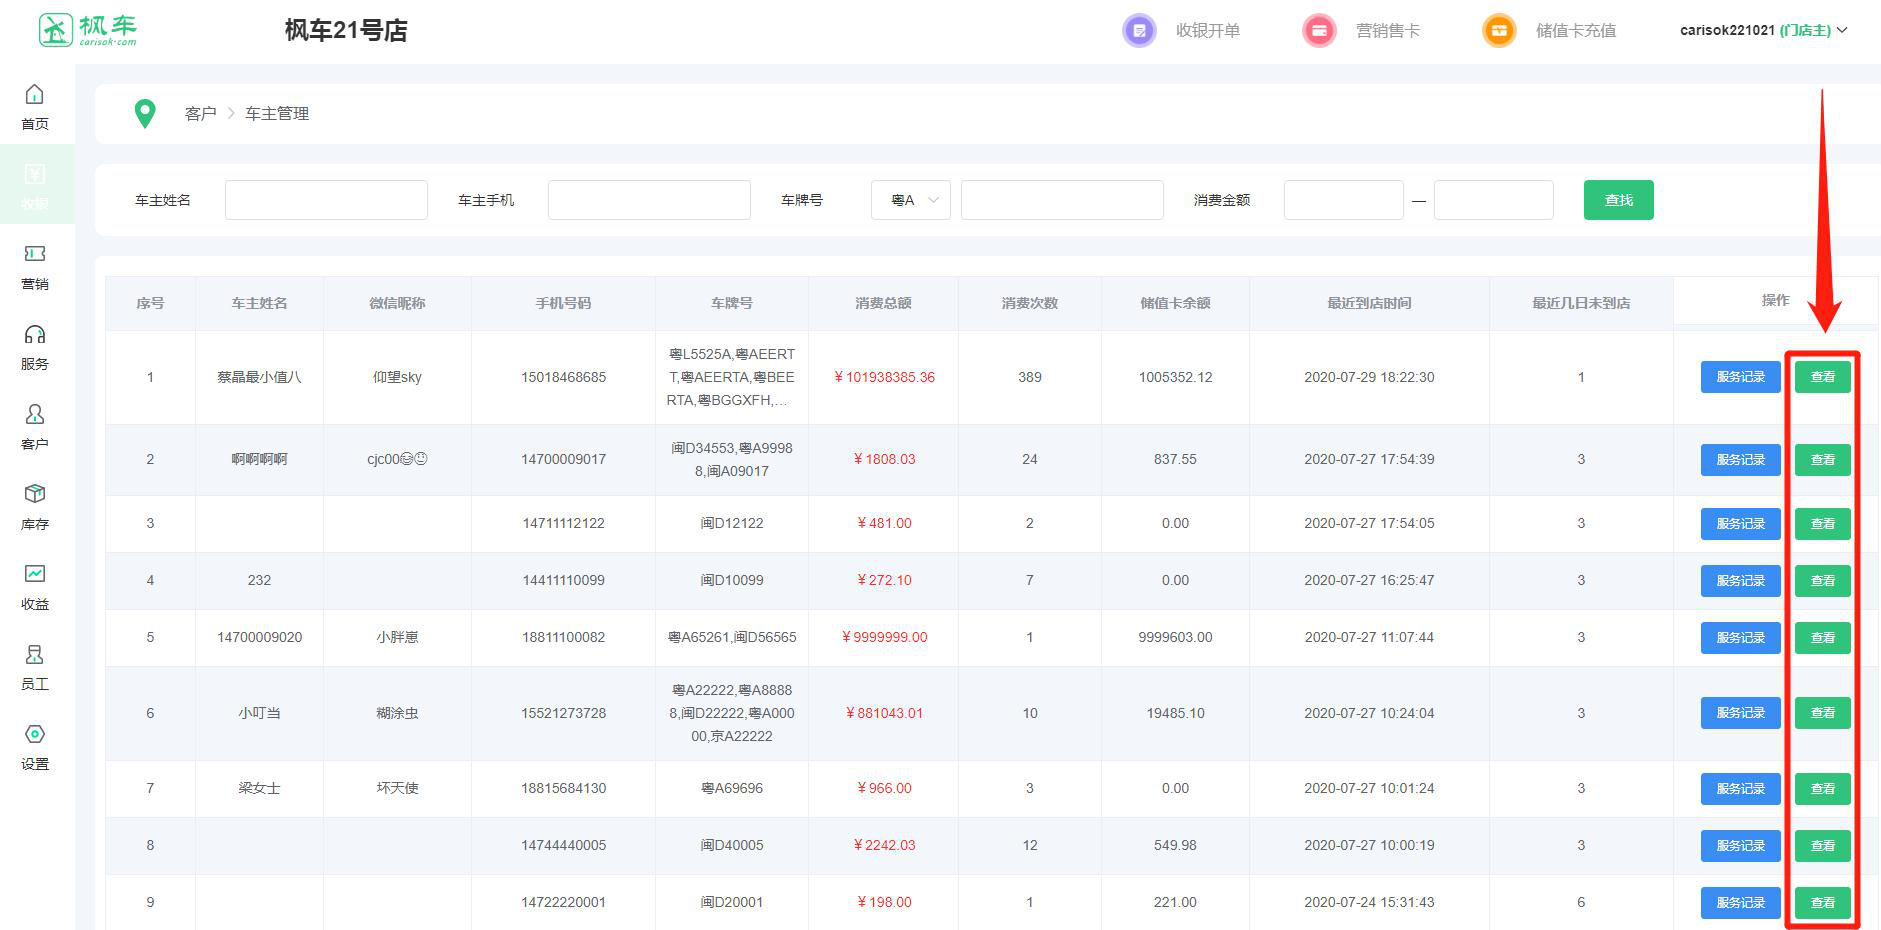The width and height of the screenshot is (1881, 930).
Task: Click the 储值卡余额 column header
Action: (1175, 303)
